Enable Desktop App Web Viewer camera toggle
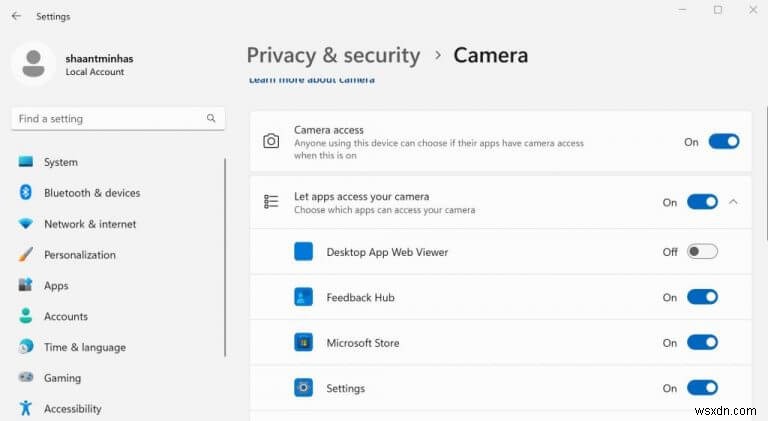This screenshot has height=421, width=768. click(702, 252)
